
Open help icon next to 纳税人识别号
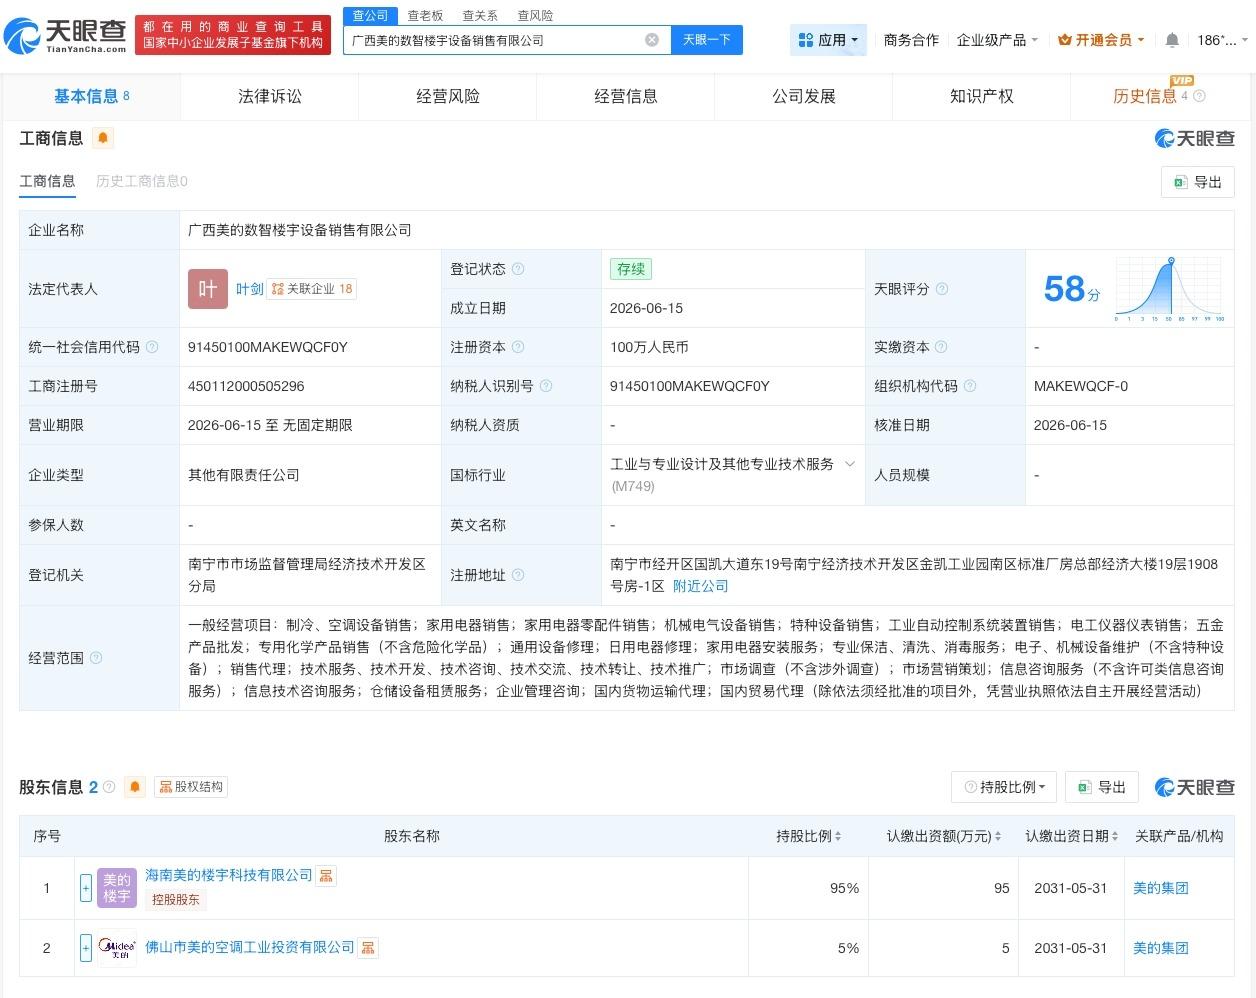pos(546,386)
